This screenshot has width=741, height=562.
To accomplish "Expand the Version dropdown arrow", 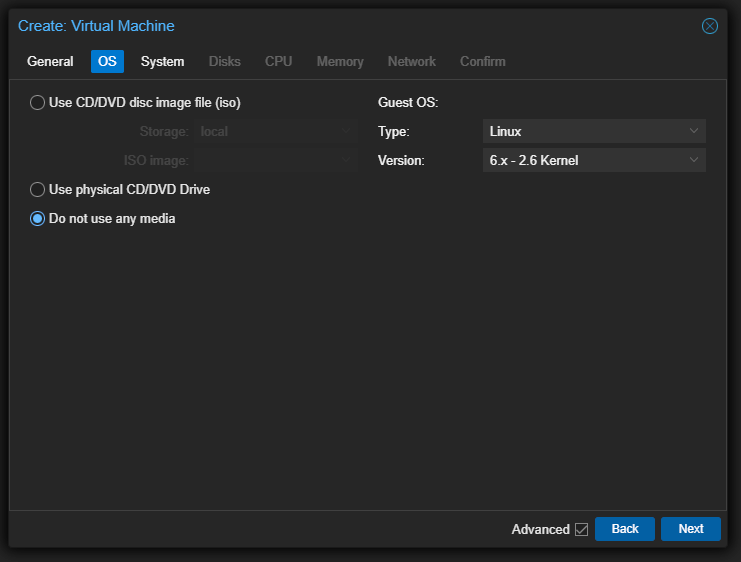I will click(693, 160).
